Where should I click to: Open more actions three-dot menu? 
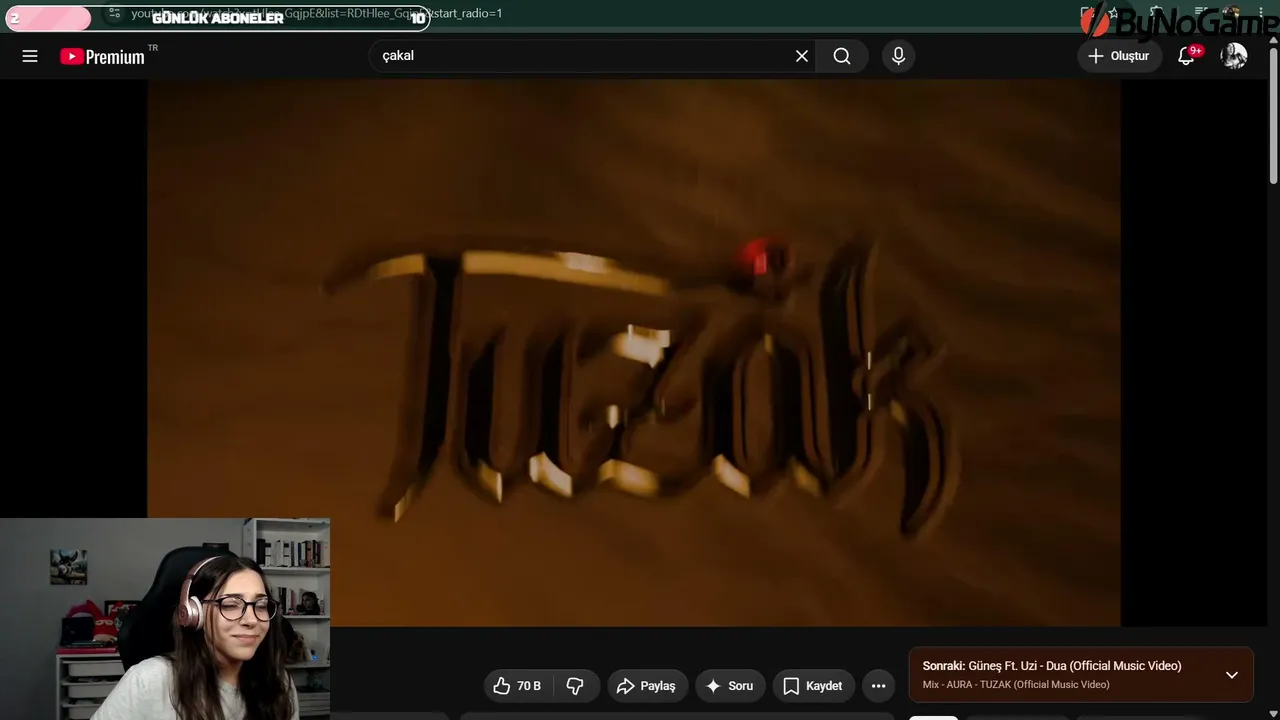click(x=878, y=686)
